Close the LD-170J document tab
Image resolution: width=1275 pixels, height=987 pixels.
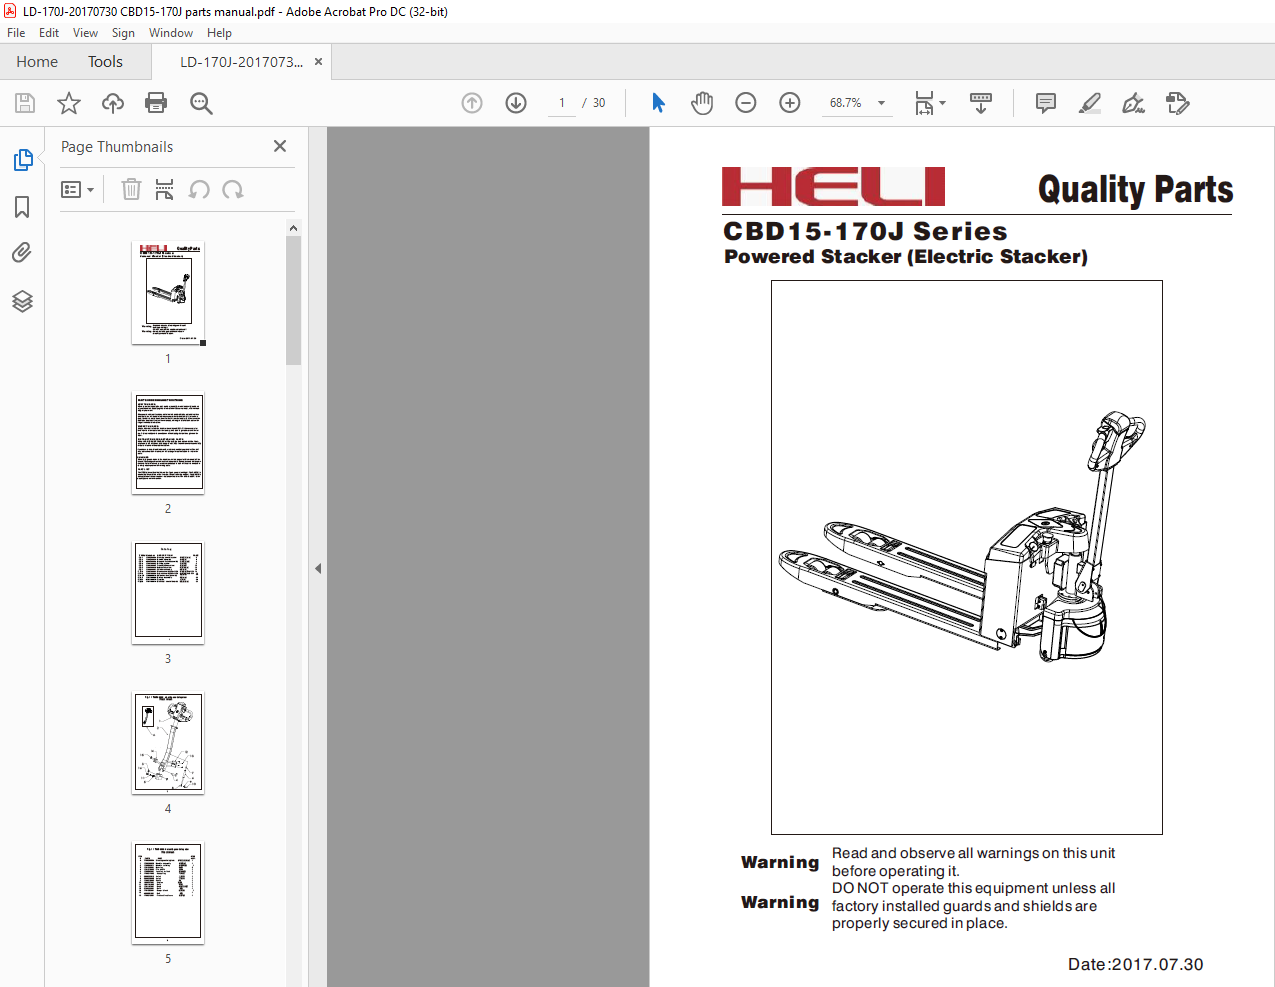(318, 62)
